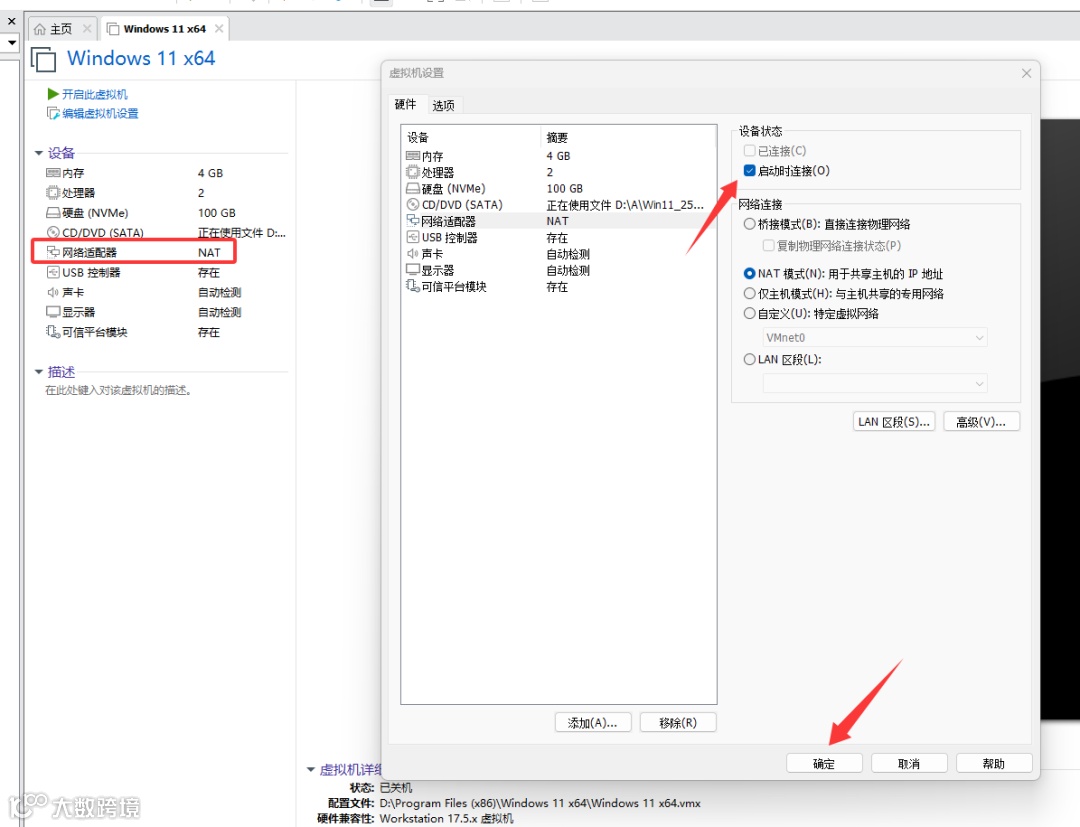Open the VMnet0 dropdown

click(x=875, y=337)
